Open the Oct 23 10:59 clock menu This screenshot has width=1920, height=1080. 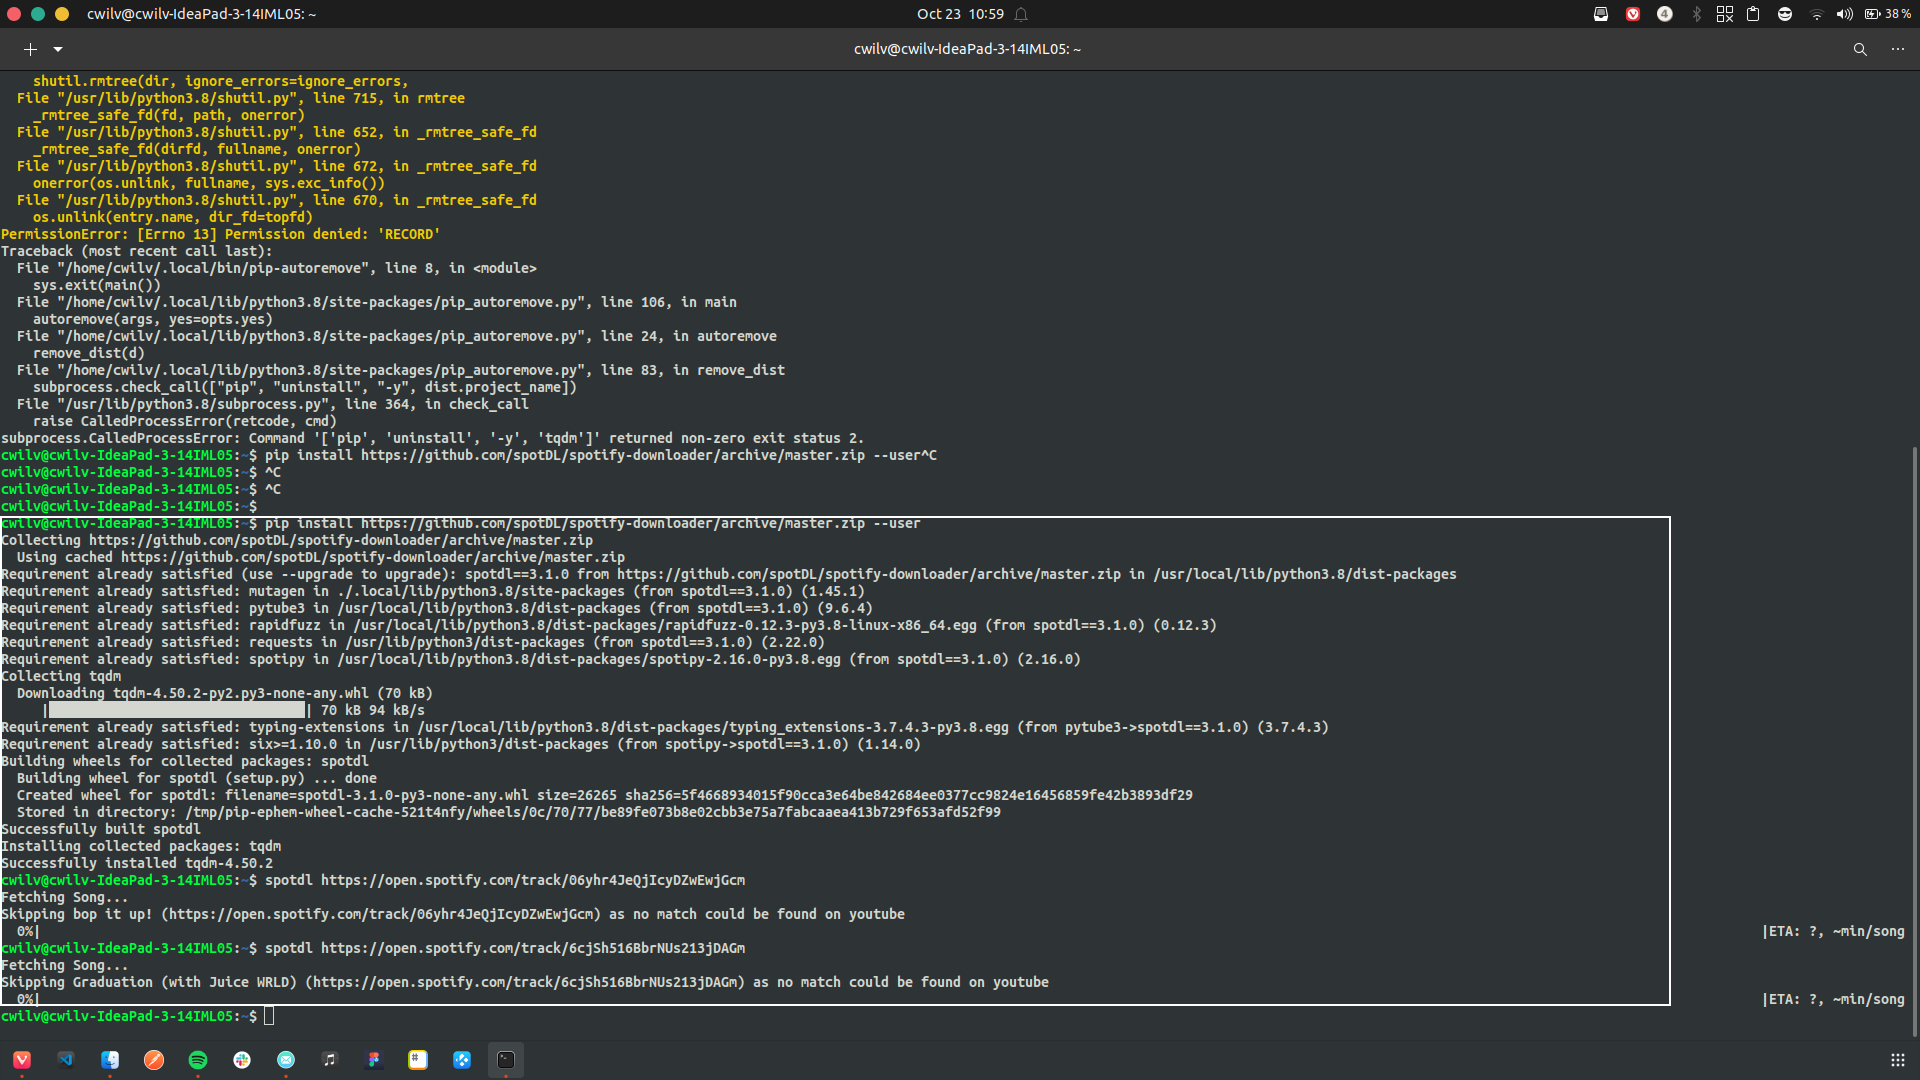960,14
